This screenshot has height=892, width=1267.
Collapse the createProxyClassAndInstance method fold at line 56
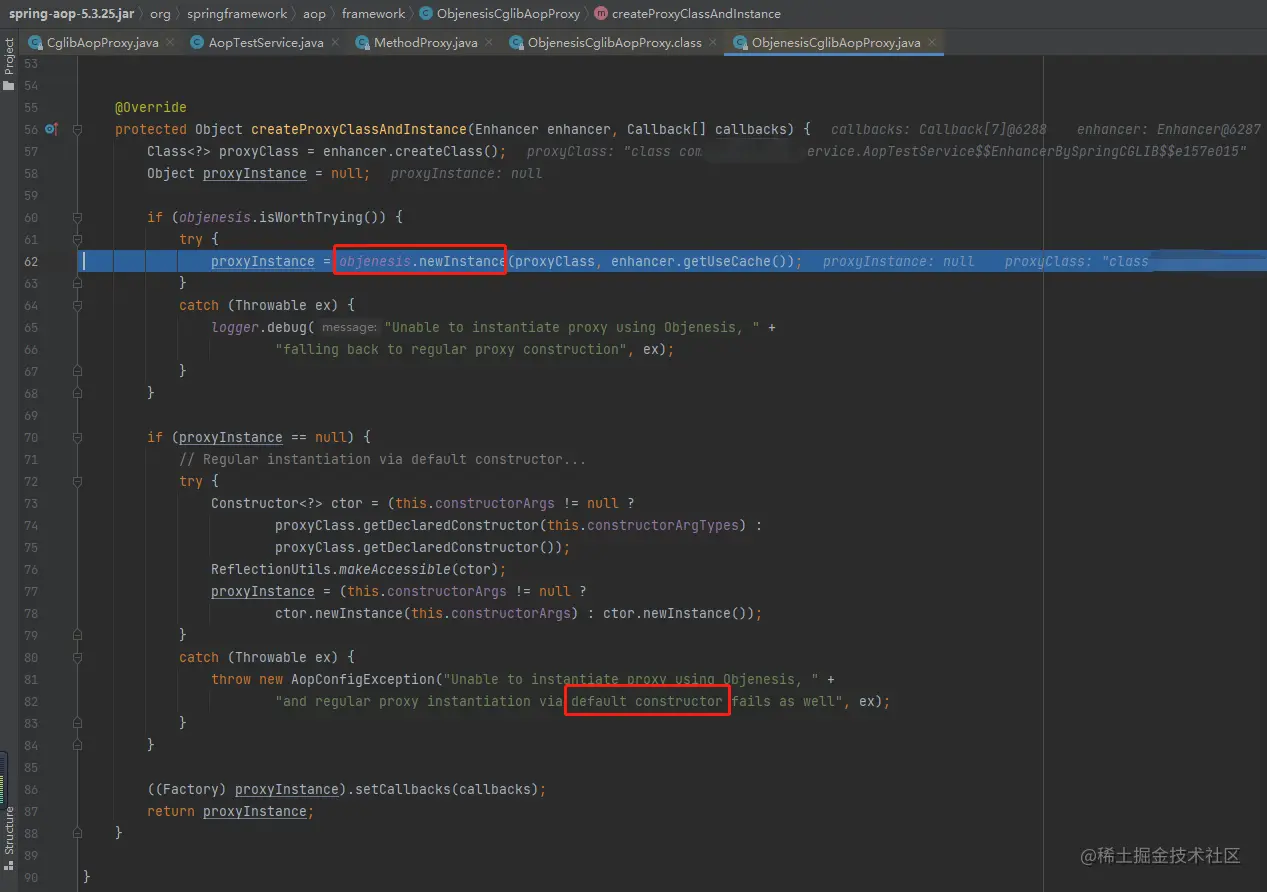click(77, 129)
